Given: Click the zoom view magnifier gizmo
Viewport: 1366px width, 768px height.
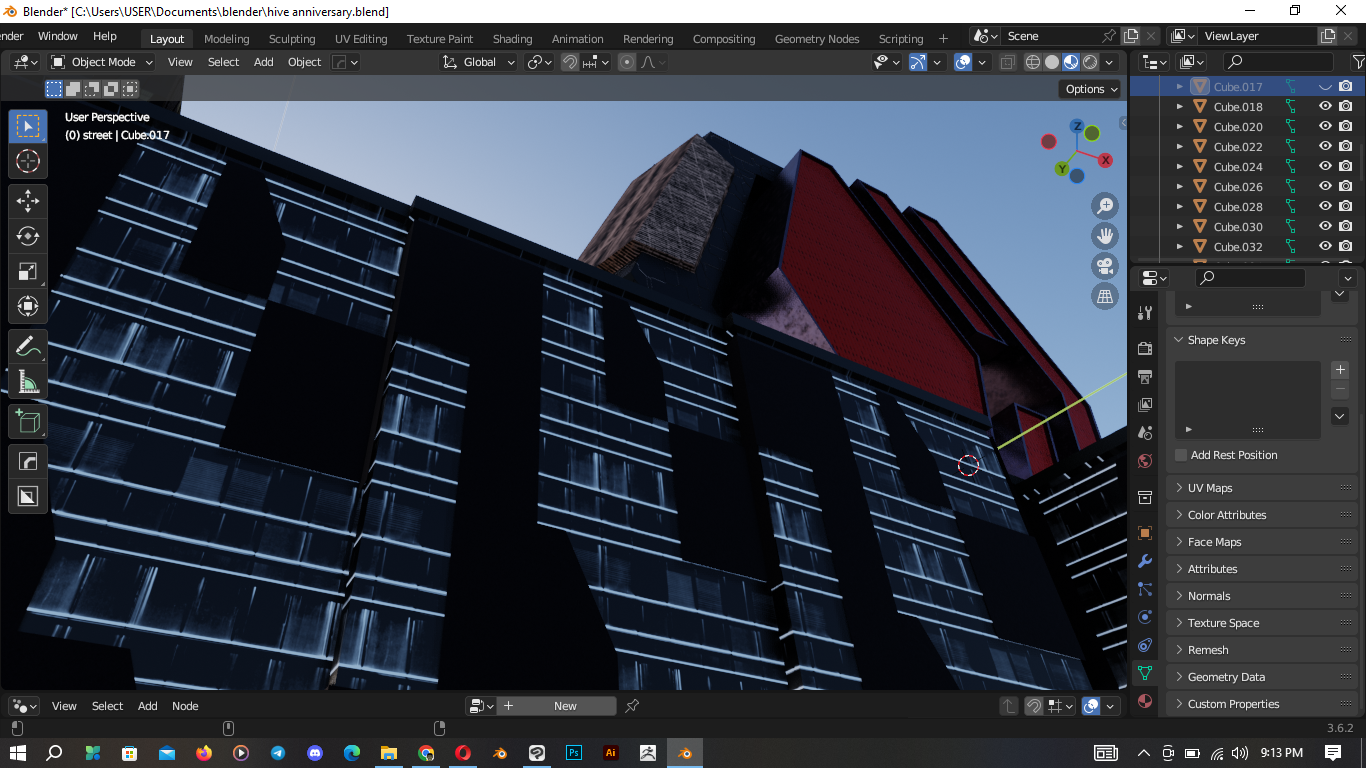Looking at the screenshot, I should (x=1105, y=206).
